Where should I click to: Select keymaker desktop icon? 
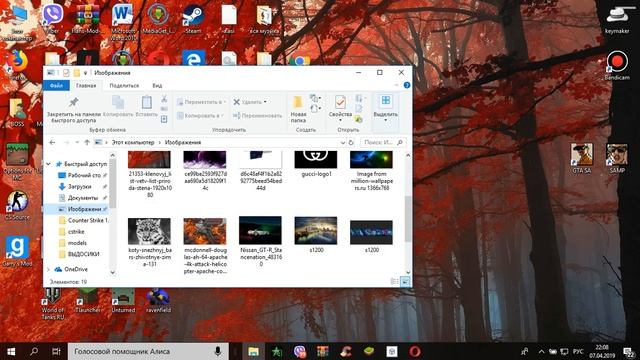tap(617, 20)
